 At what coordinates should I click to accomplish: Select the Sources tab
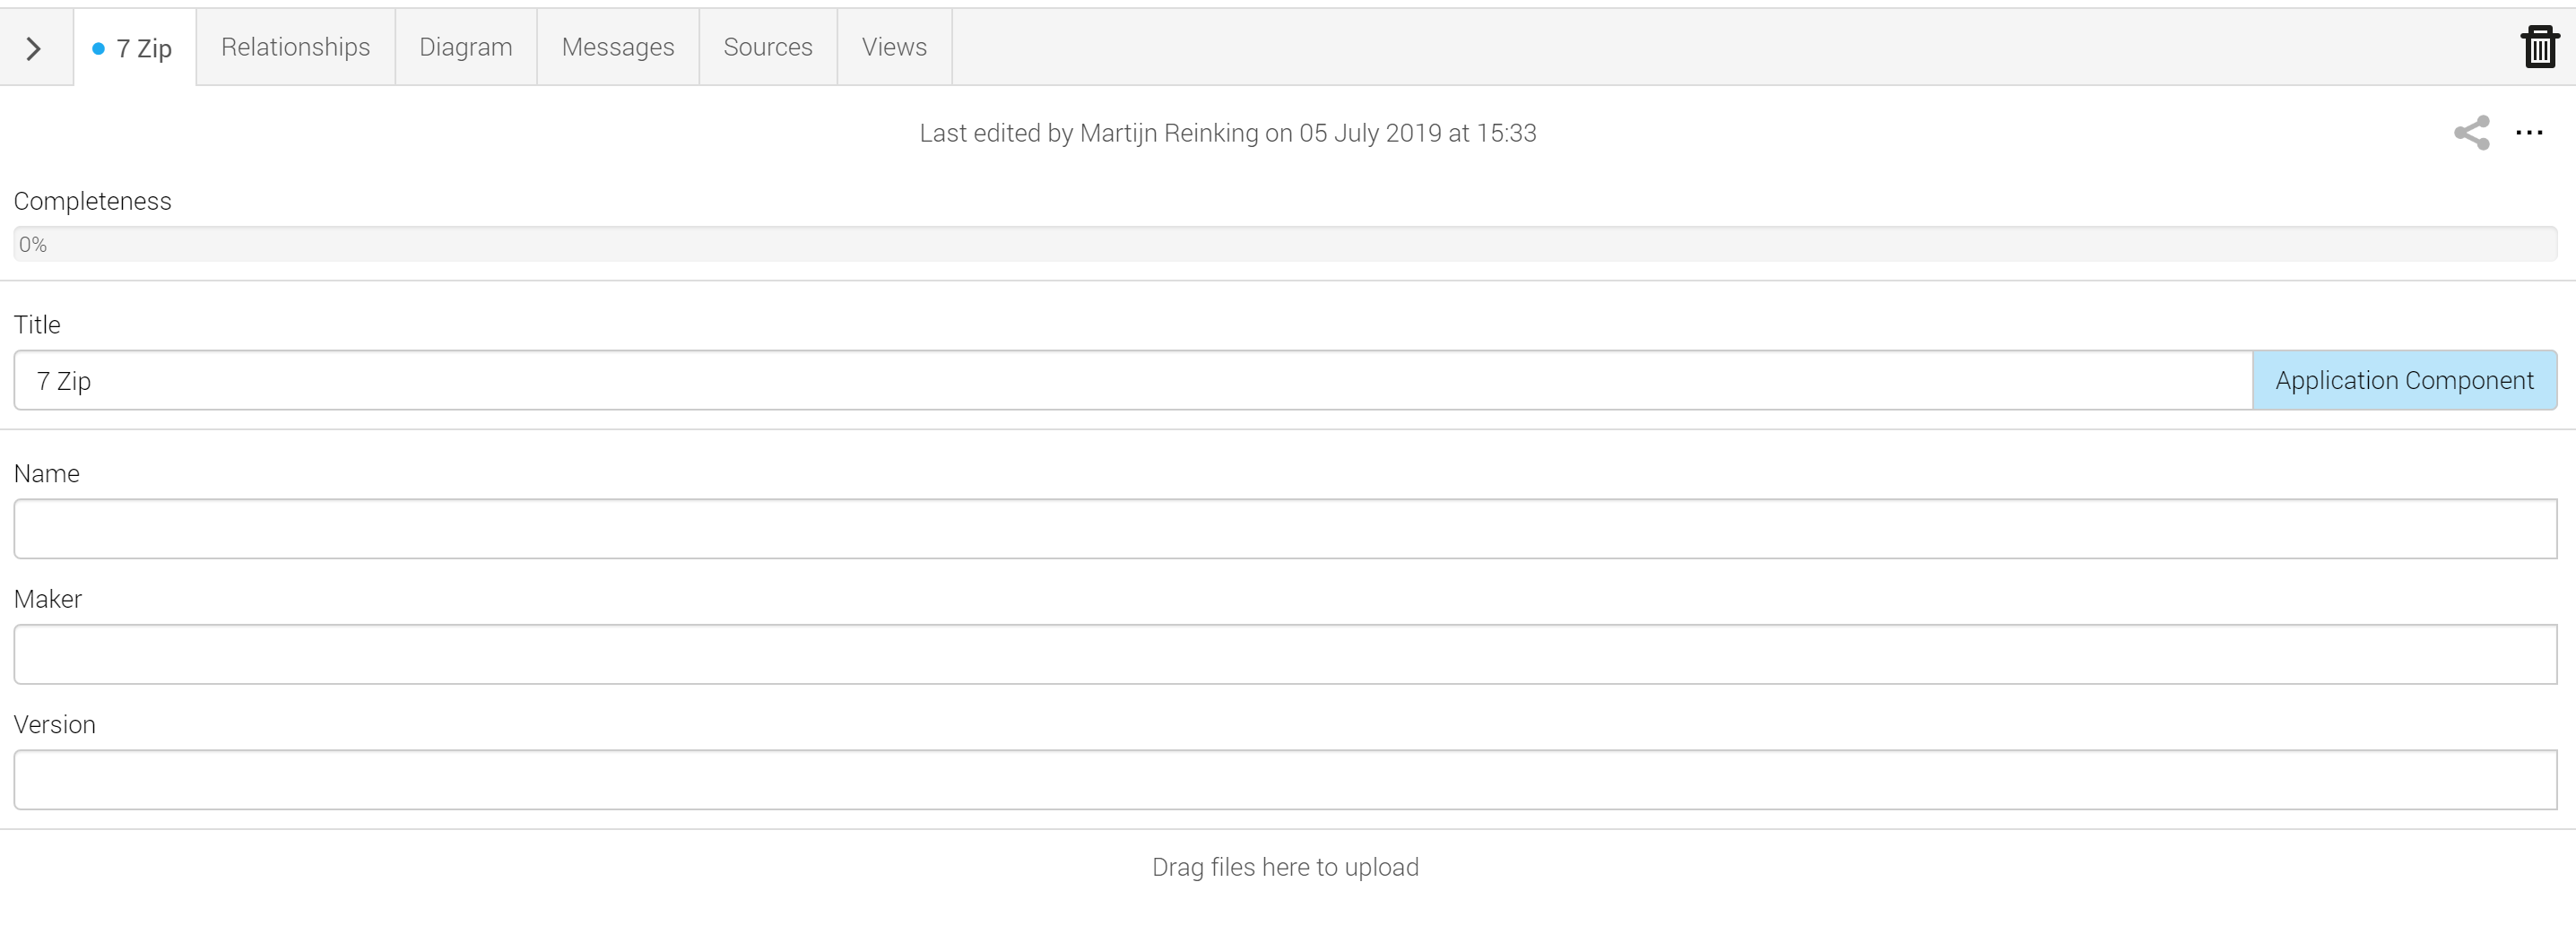[x=768, y=47]
